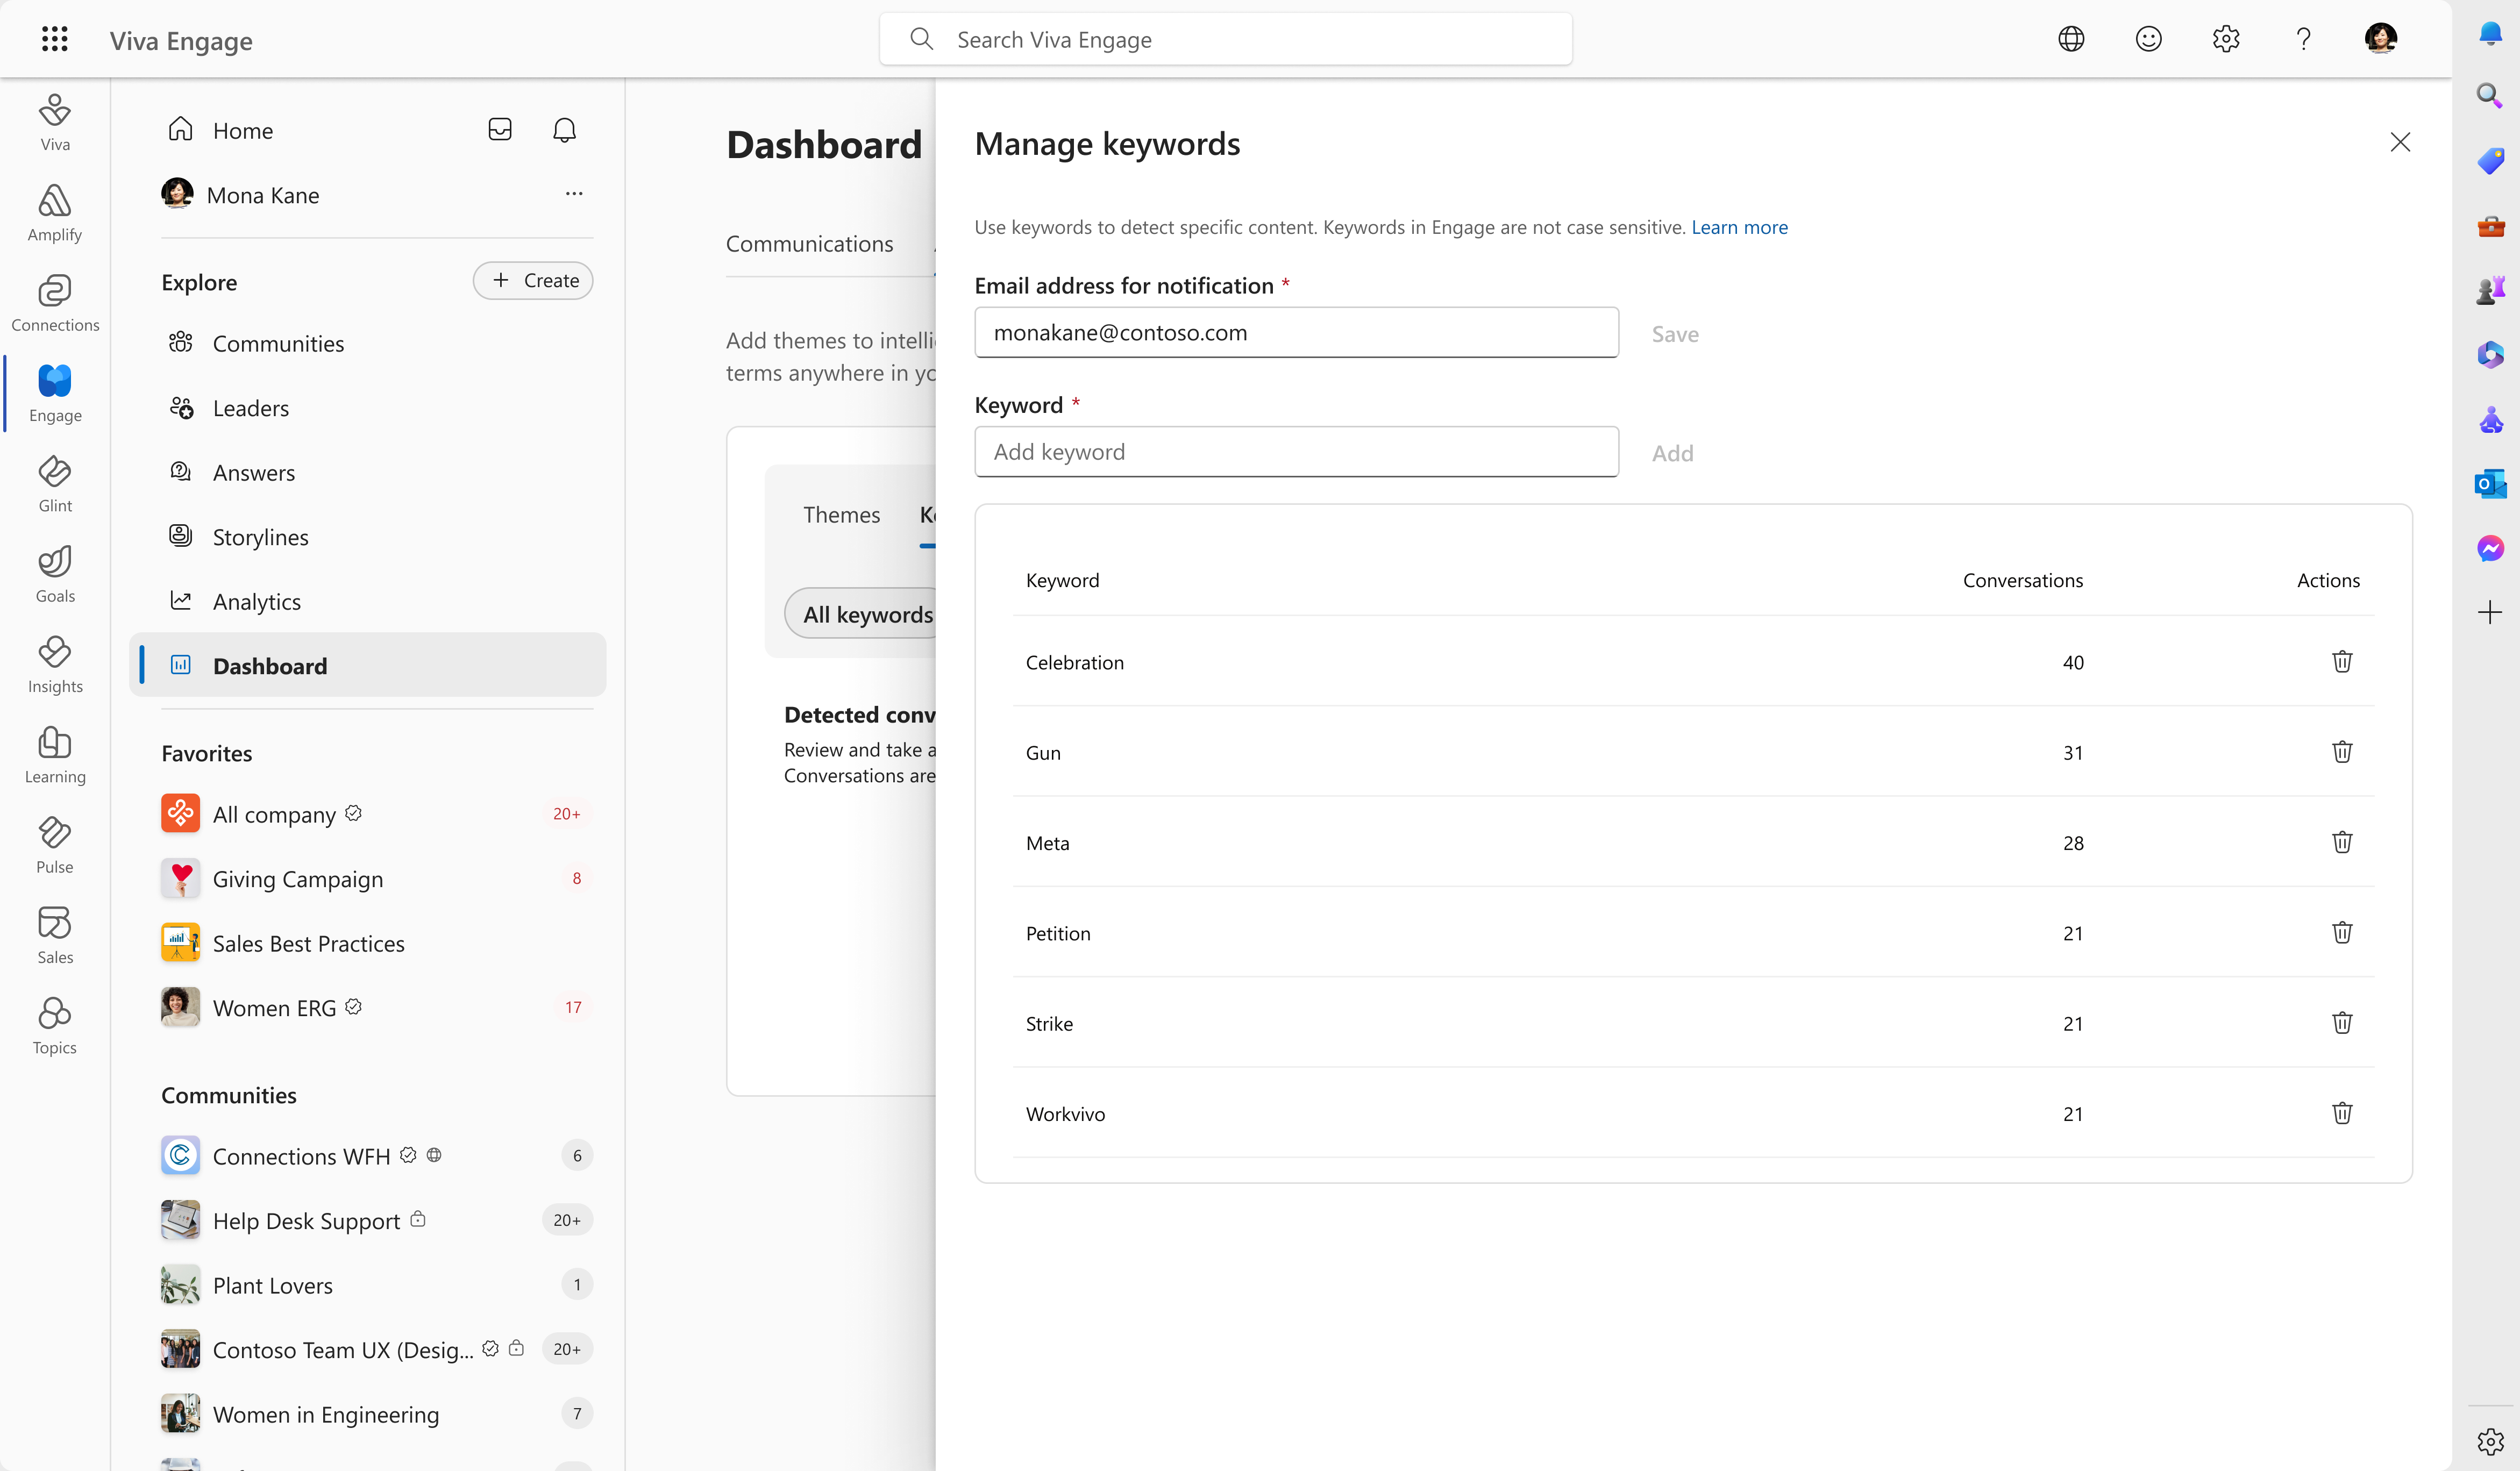Open Pulse in the left rail
The height and width of the screenshot is (1471, 2520).
[x=55, y=845]
